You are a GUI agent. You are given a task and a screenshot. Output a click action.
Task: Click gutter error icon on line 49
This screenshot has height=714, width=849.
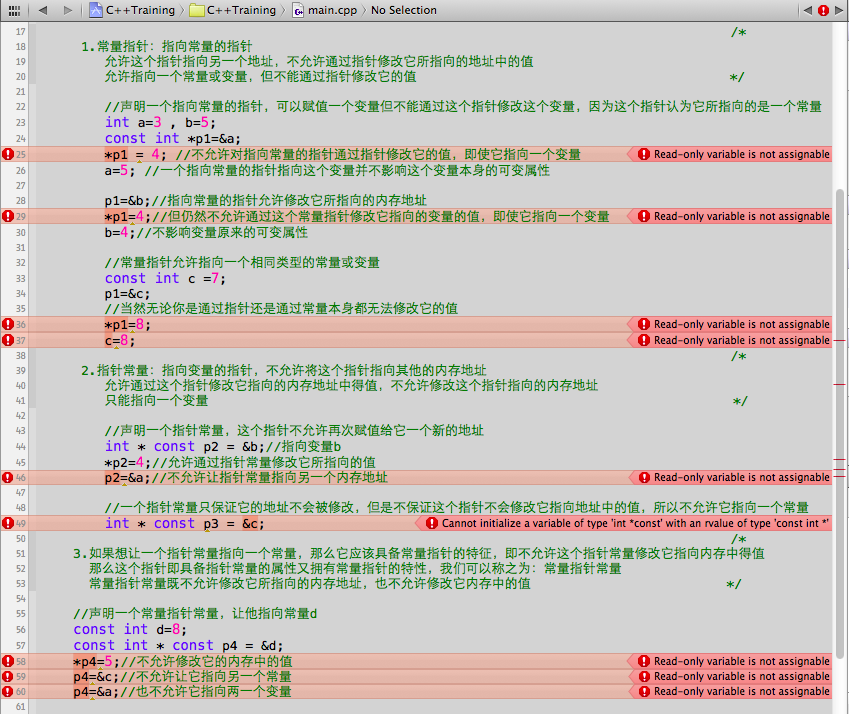8,523
